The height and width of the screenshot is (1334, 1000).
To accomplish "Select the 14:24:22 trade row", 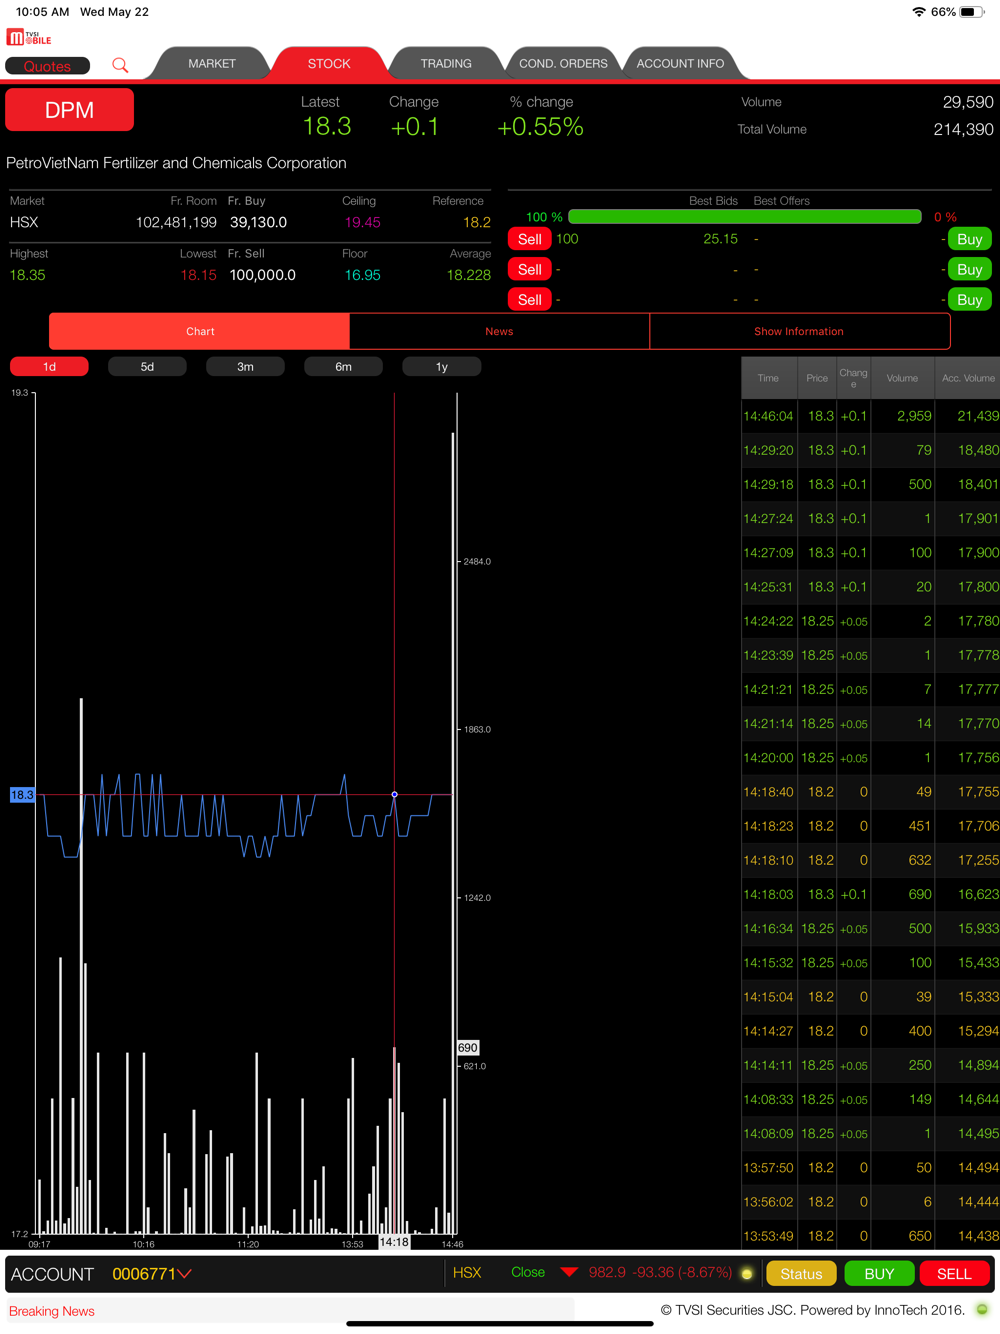I will [871, 621].
